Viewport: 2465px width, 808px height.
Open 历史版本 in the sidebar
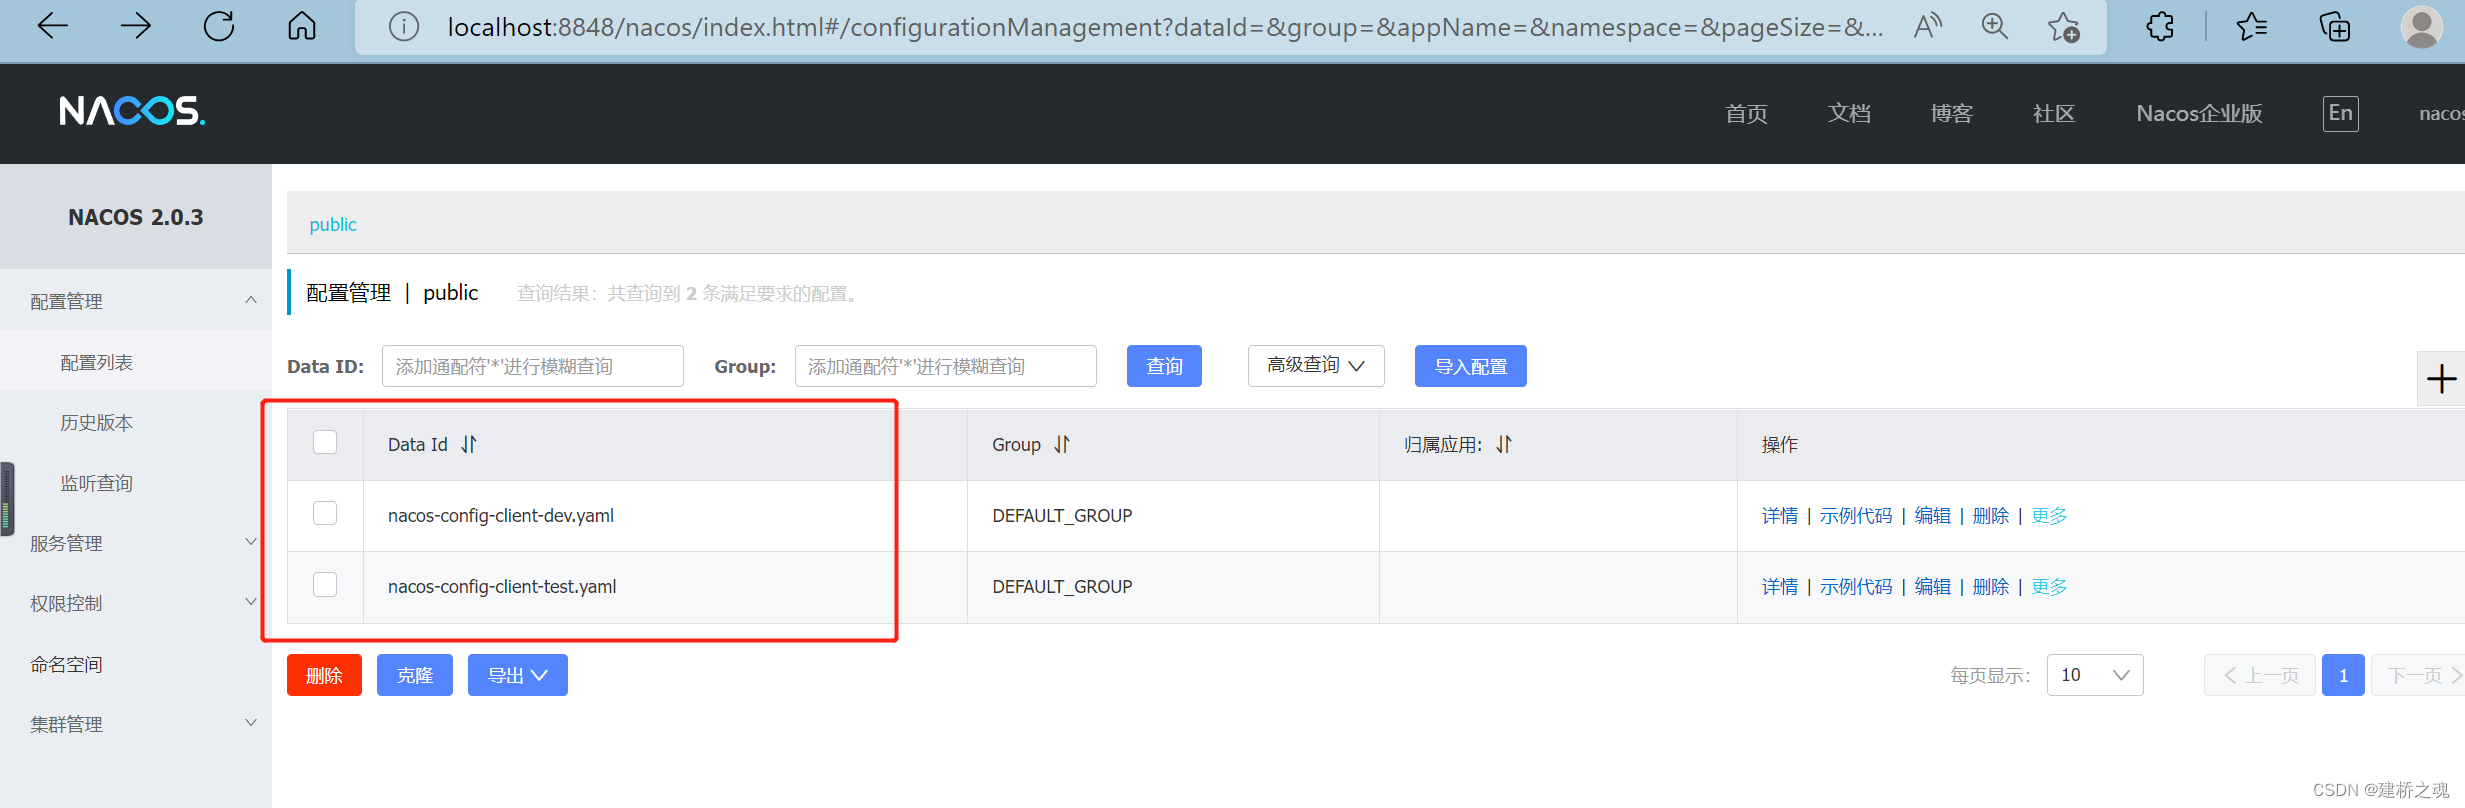97,423
